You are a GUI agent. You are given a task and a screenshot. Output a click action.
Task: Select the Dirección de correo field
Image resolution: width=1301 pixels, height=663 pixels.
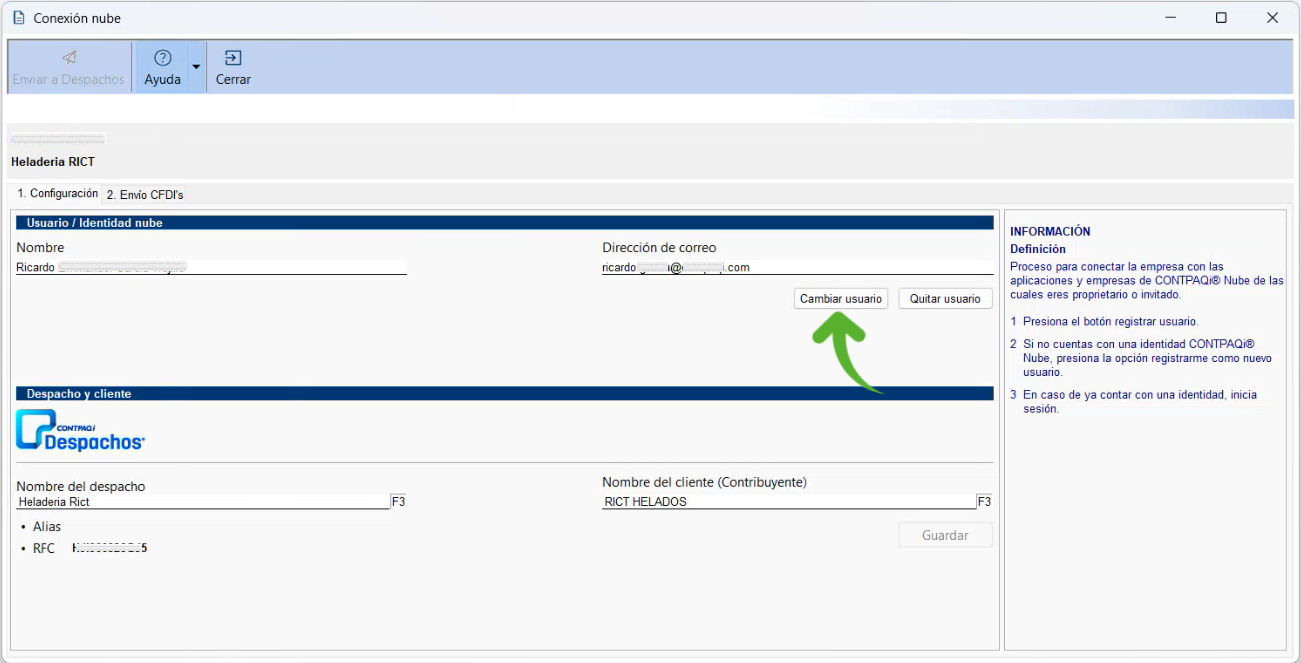[797, 267]
